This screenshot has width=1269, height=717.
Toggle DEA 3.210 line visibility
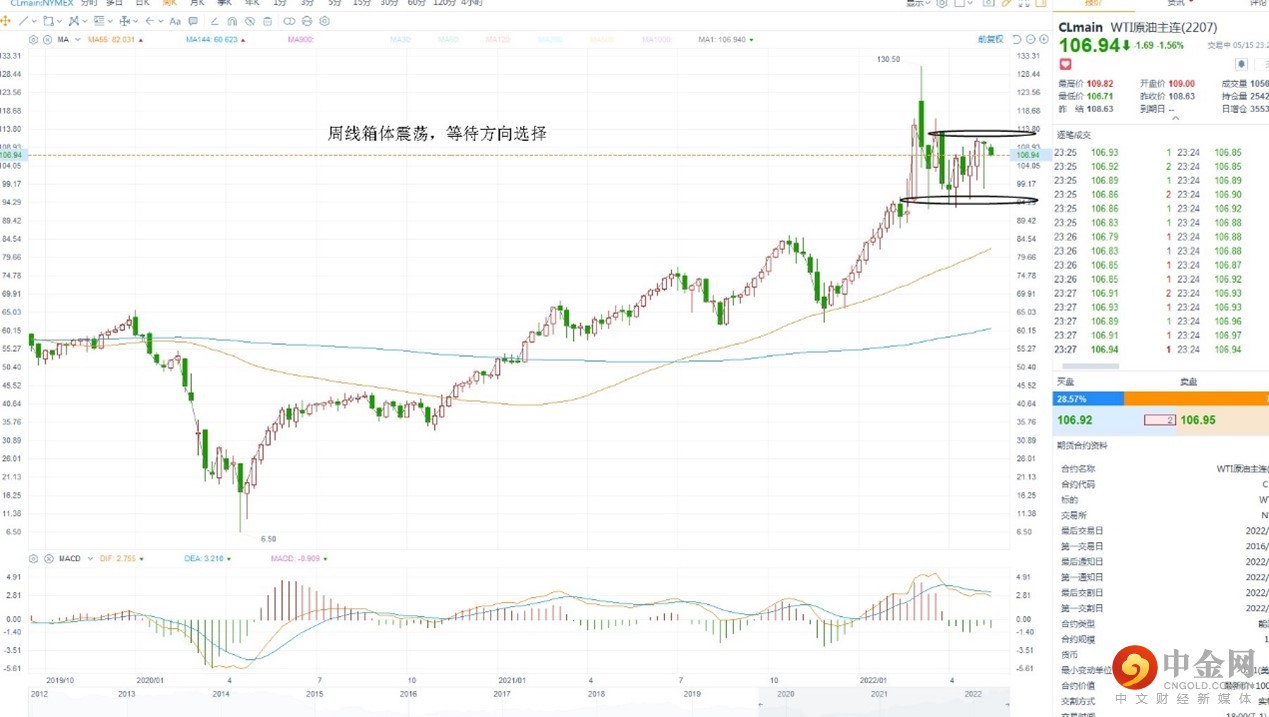206,558
